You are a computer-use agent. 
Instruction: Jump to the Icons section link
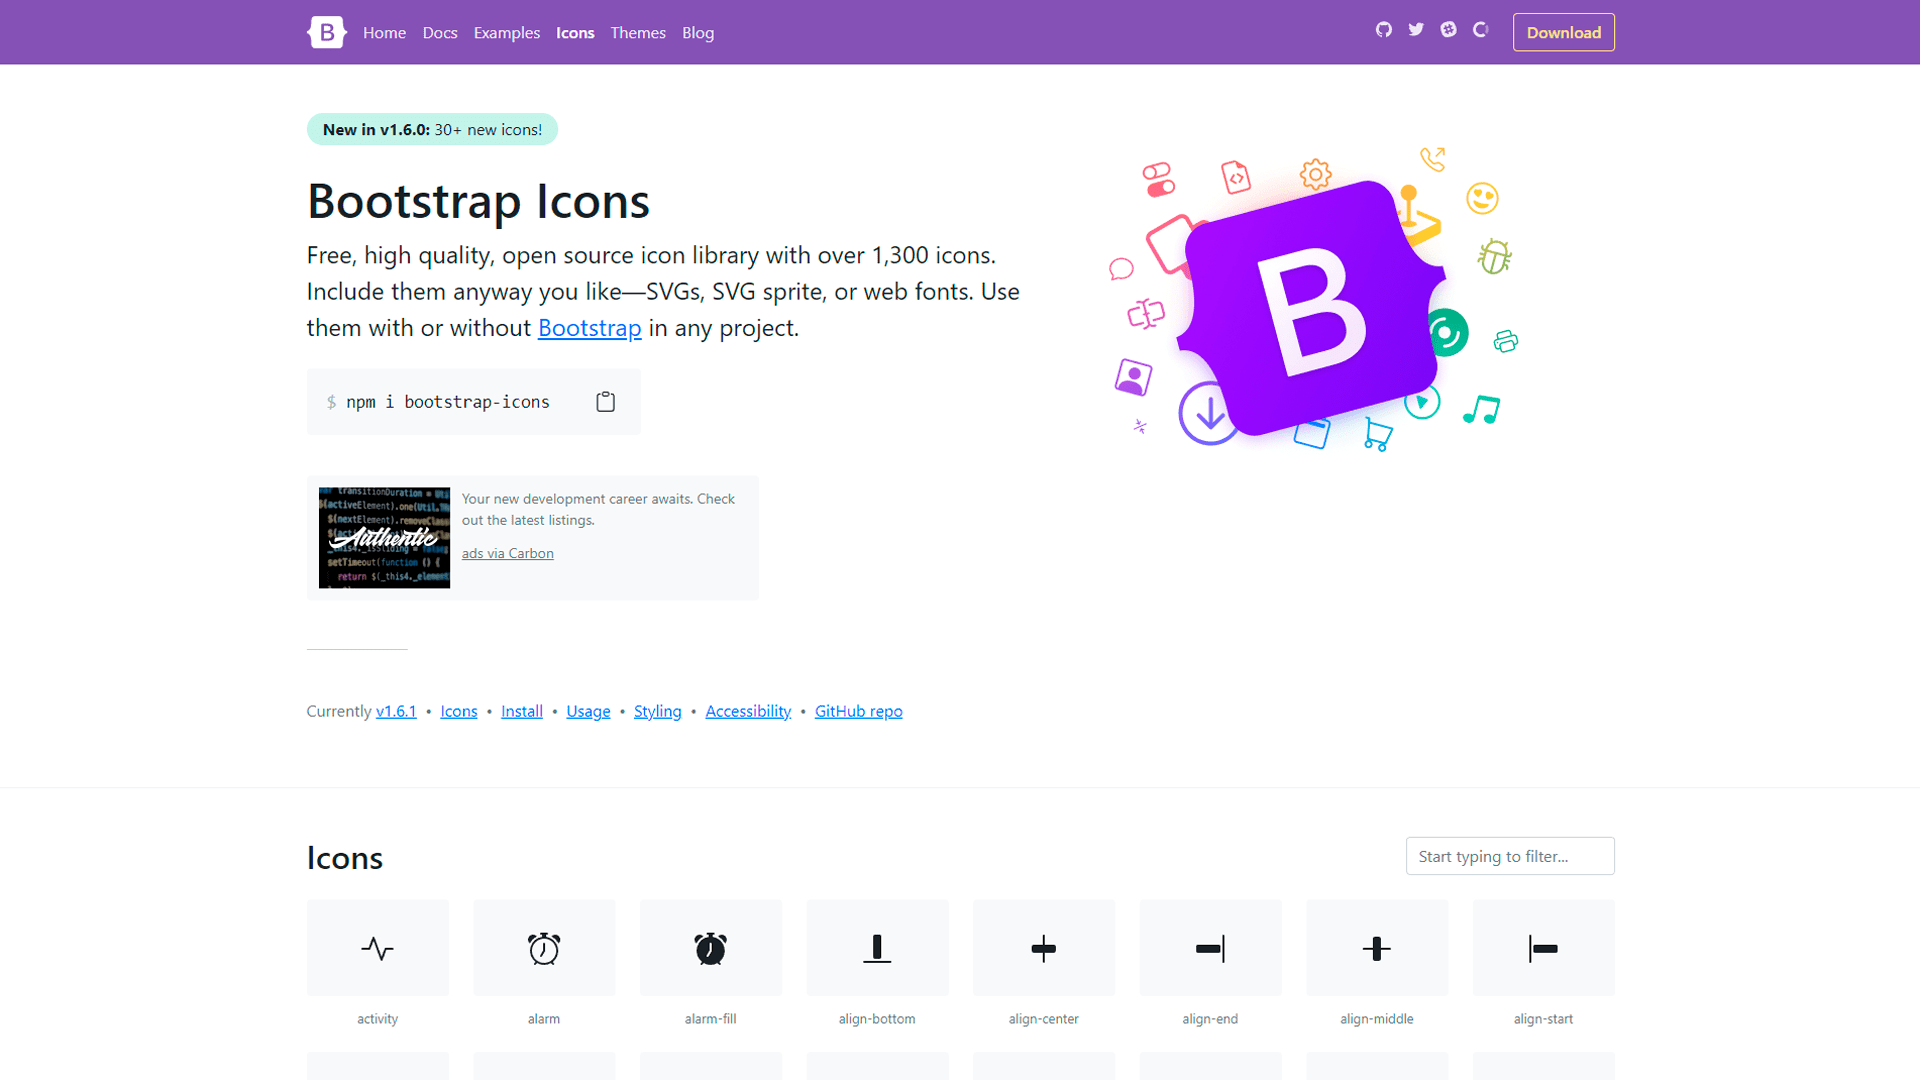point(459,711)
